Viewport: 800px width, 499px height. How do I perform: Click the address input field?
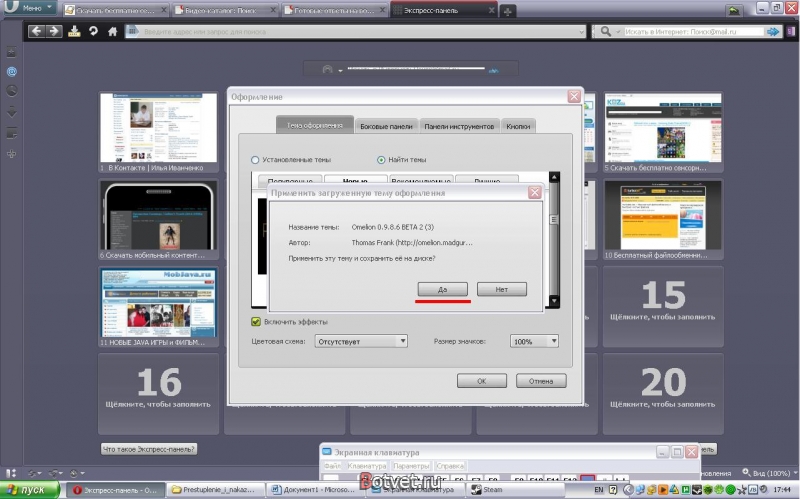point(357,32)
